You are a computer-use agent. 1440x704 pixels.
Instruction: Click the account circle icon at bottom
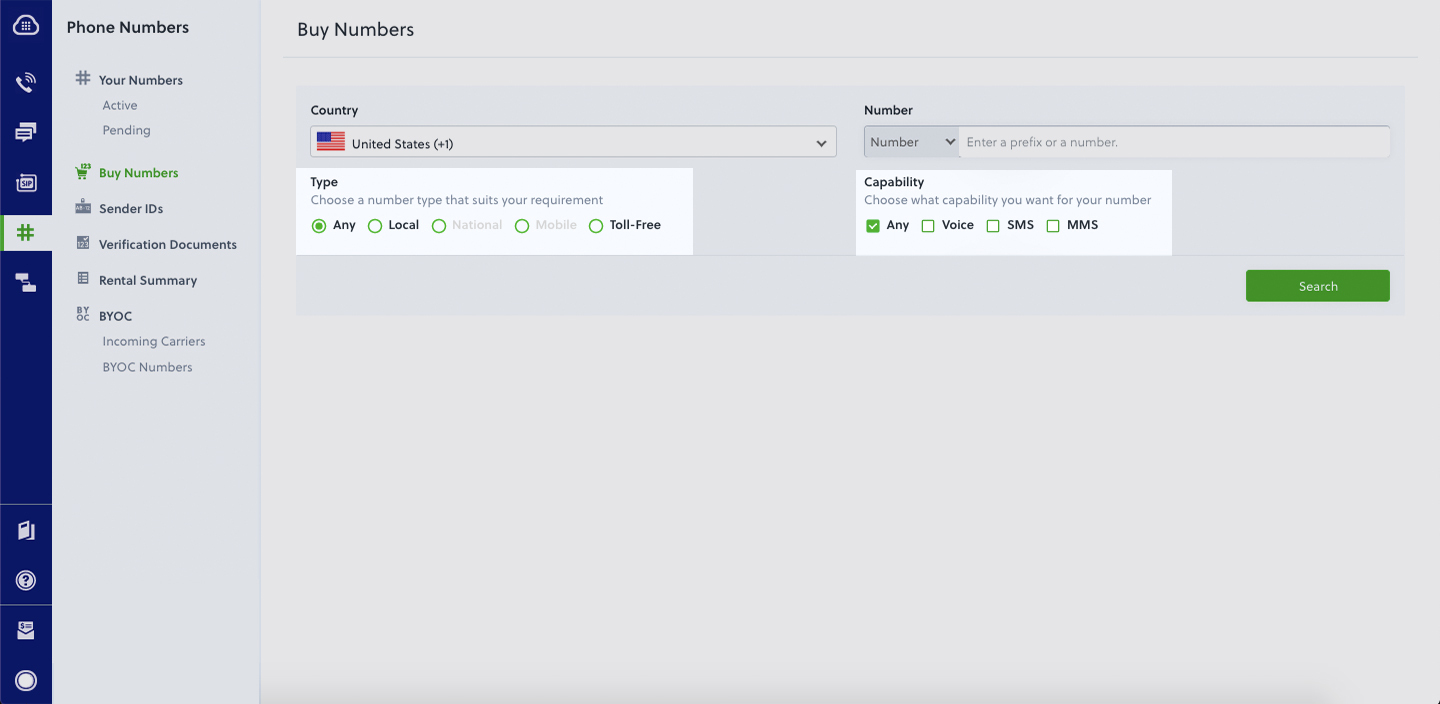(26, 680)
